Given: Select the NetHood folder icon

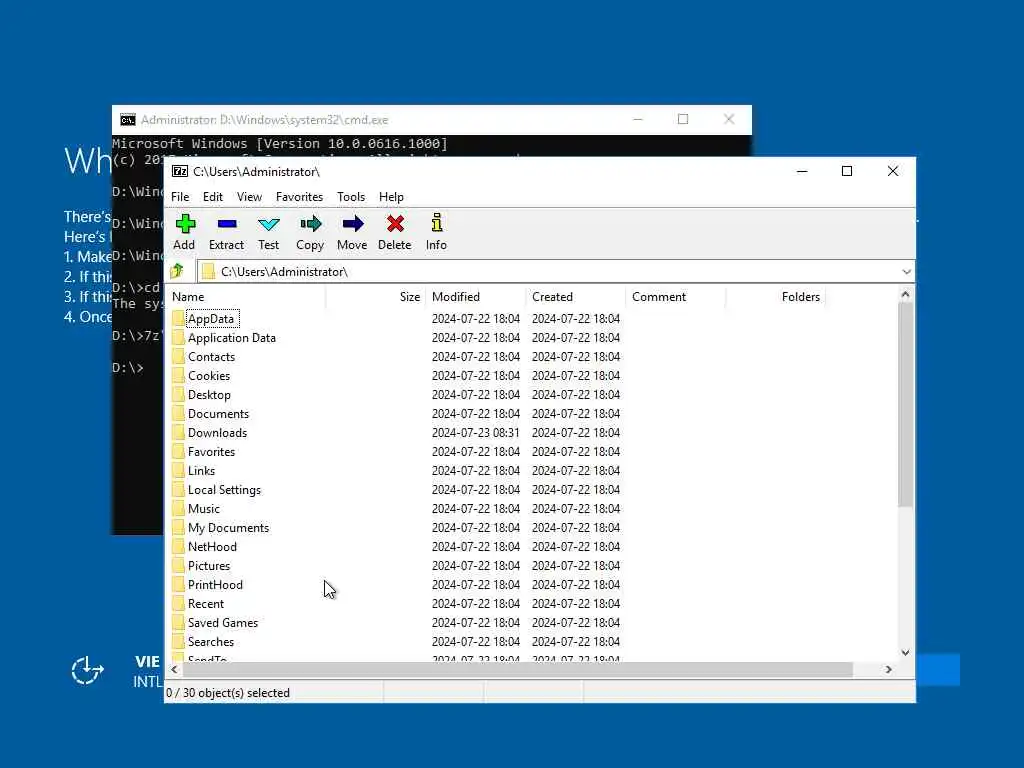Looking at the screenshot, I should coord(178,547).
